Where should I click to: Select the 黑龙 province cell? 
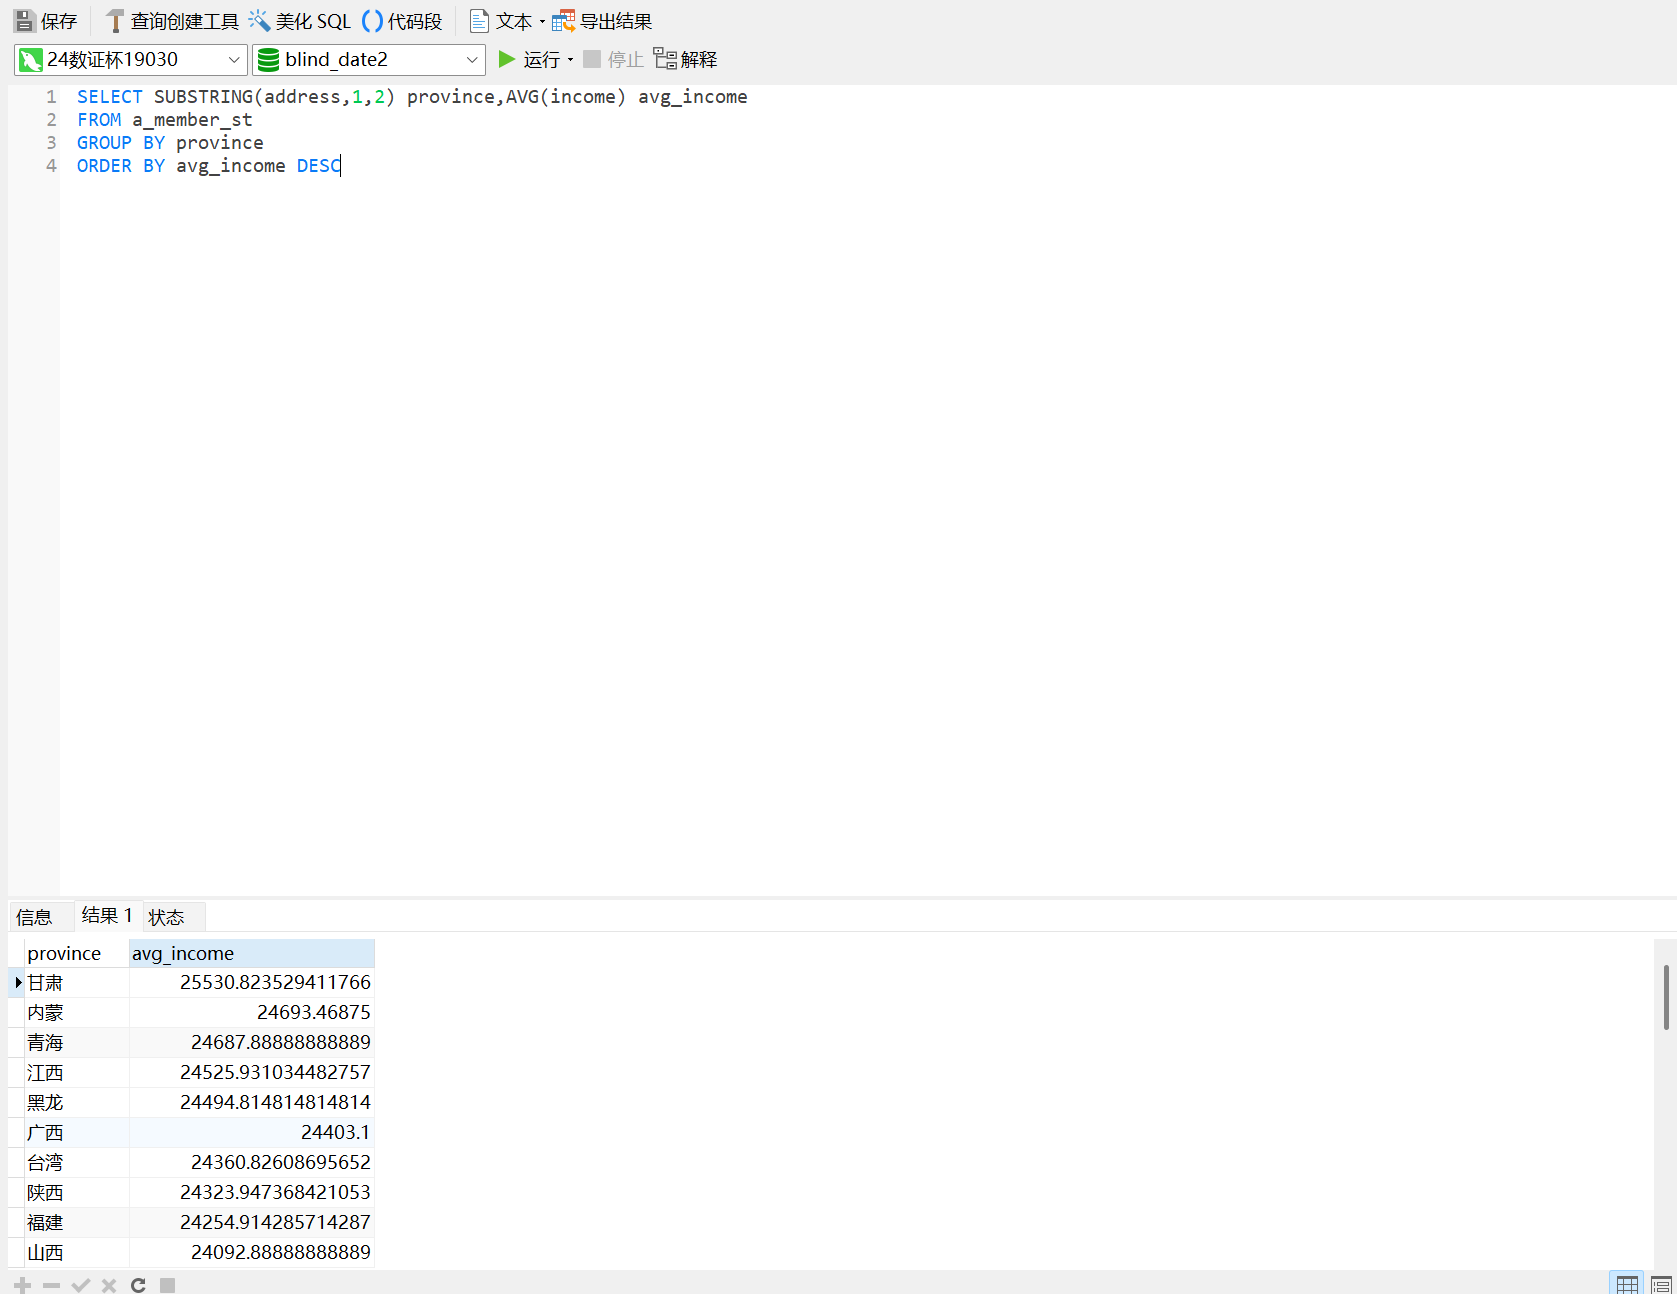(76, 1103)
